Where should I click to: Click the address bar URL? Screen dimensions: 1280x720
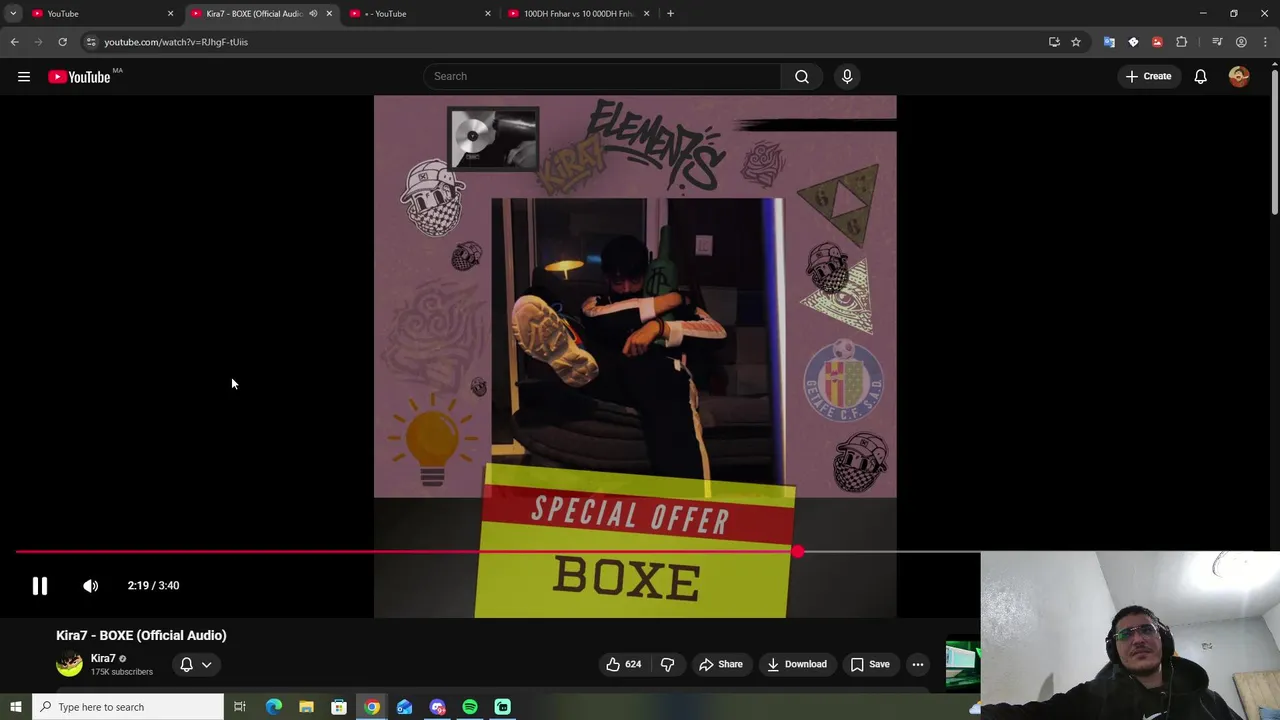pos(176,42)
